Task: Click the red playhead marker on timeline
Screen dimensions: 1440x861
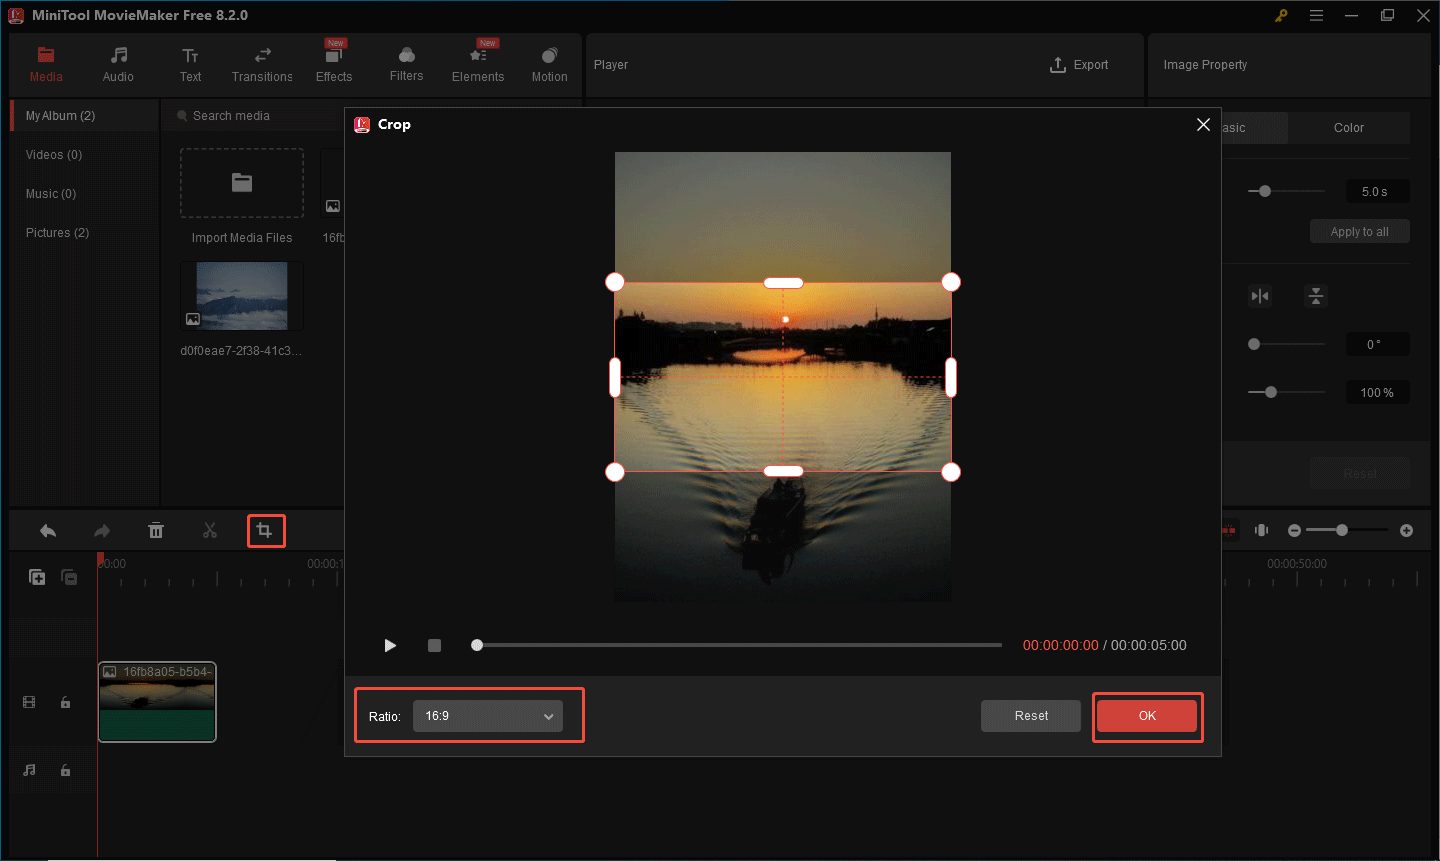Action: tap(100, 560)
